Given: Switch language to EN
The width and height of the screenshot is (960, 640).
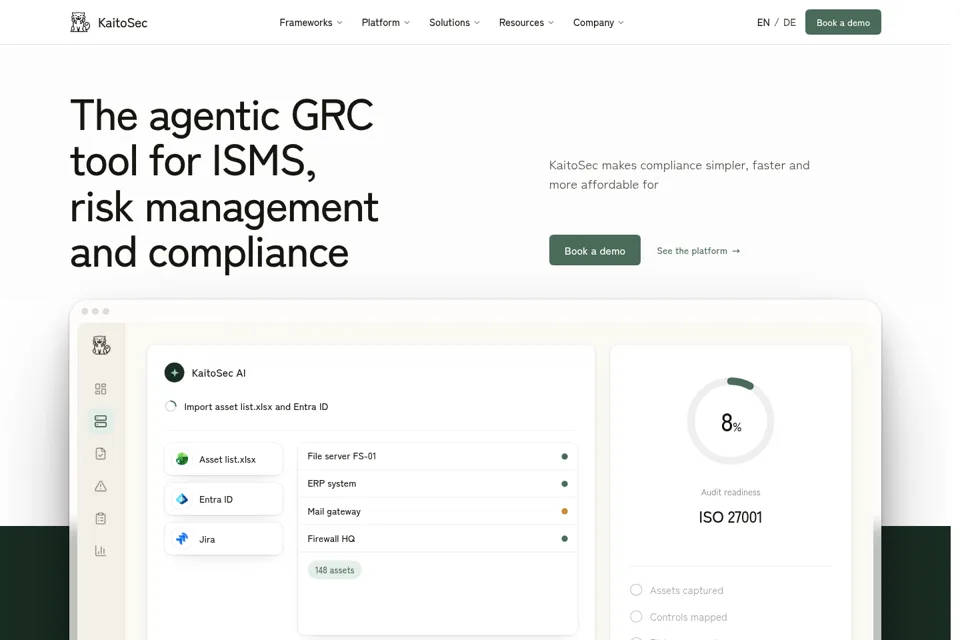Looking at the screenshot, I should coord(763,23).
